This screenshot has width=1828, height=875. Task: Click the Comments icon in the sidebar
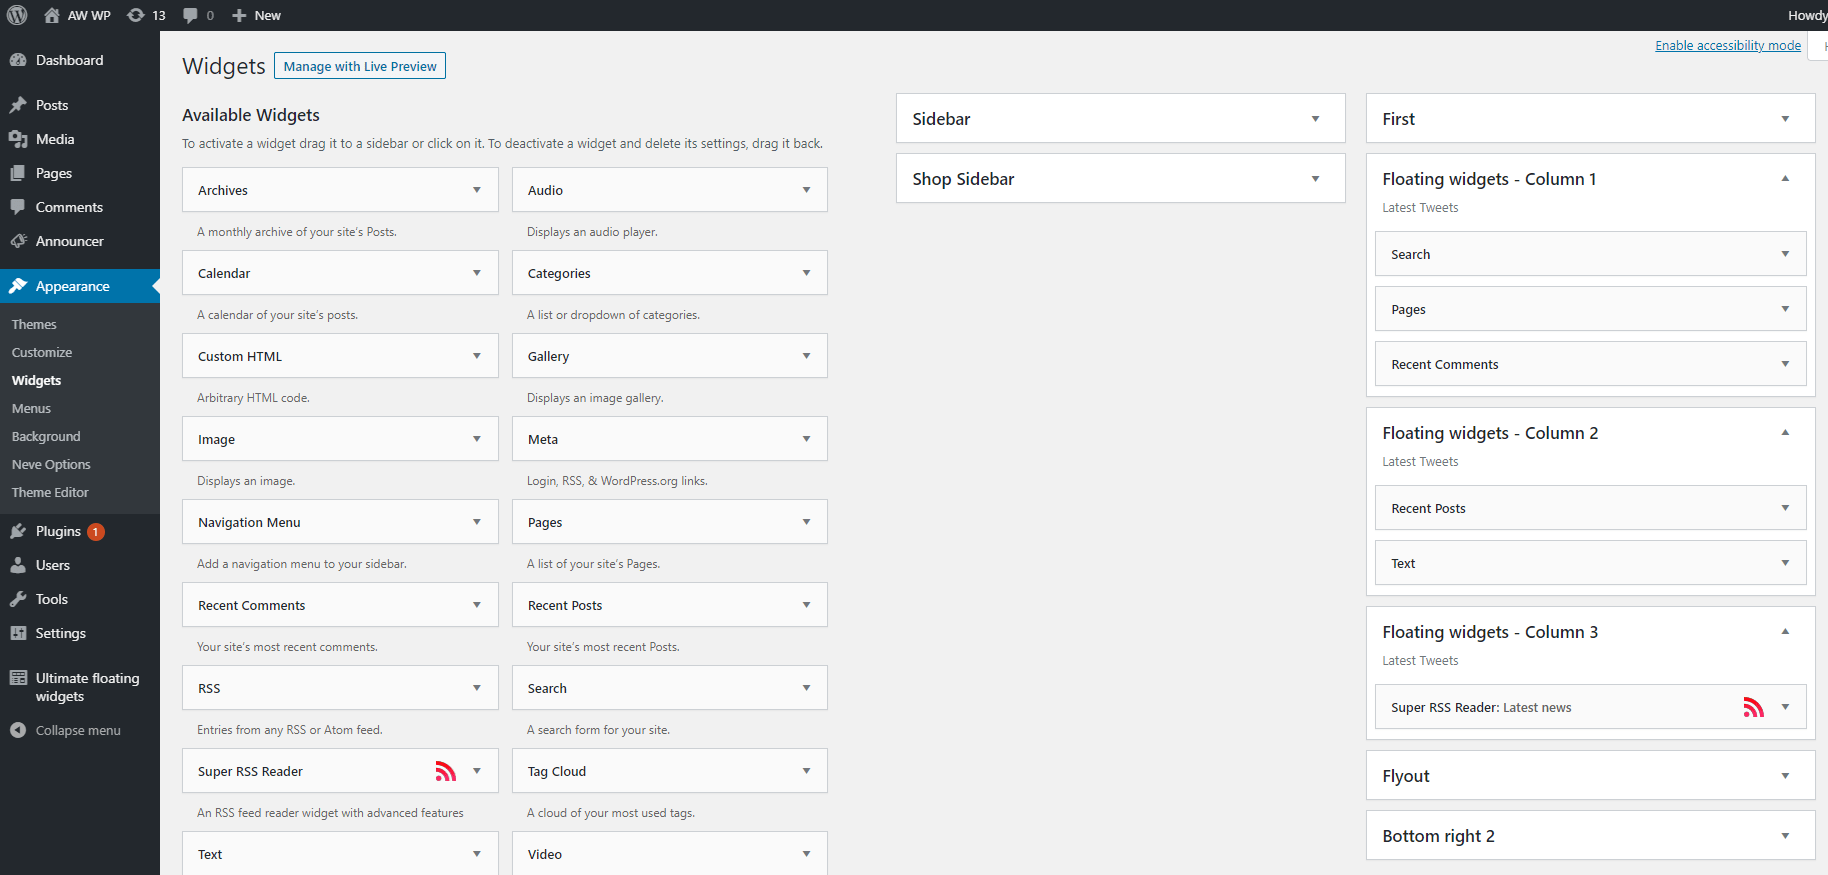18,207
